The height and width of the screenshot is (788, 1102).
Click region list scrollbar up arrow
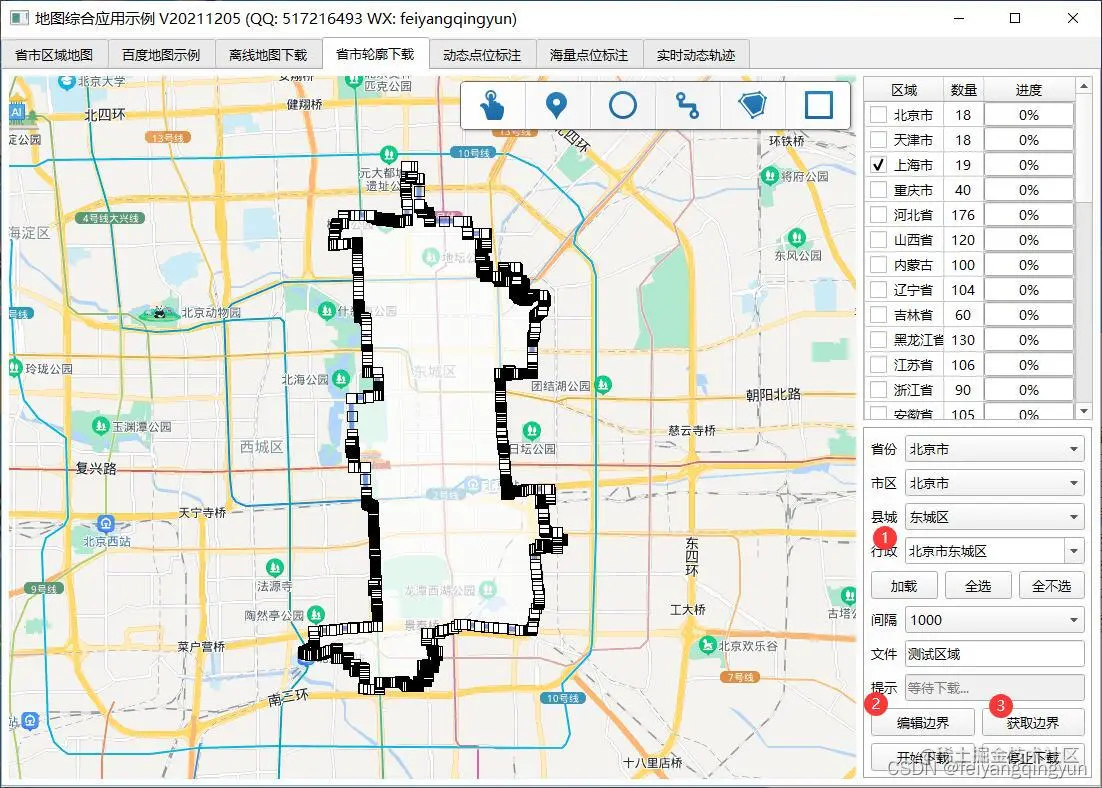(1083, 86)
